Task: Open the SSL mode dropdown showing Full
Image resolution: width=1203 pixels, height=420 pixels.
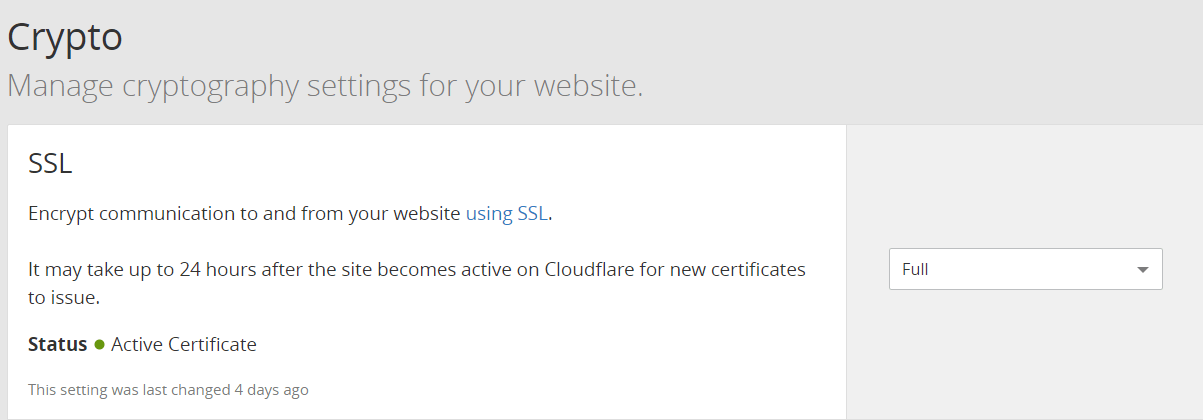Action: click(1025, 269)
